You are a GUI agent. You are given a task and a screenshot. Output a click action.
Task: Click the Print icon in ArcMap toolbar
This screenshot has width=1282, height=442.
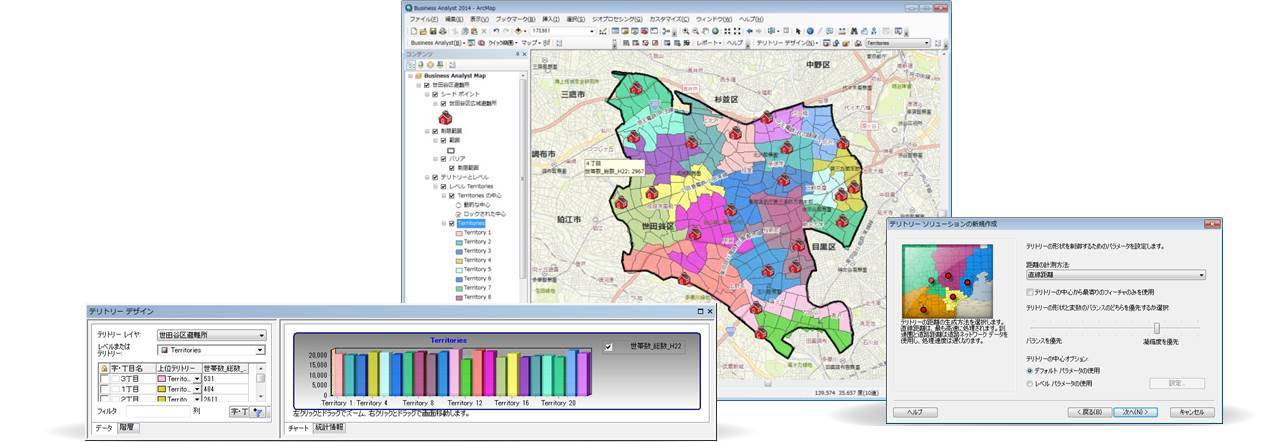pyautogui.click(x=443, y=31)
